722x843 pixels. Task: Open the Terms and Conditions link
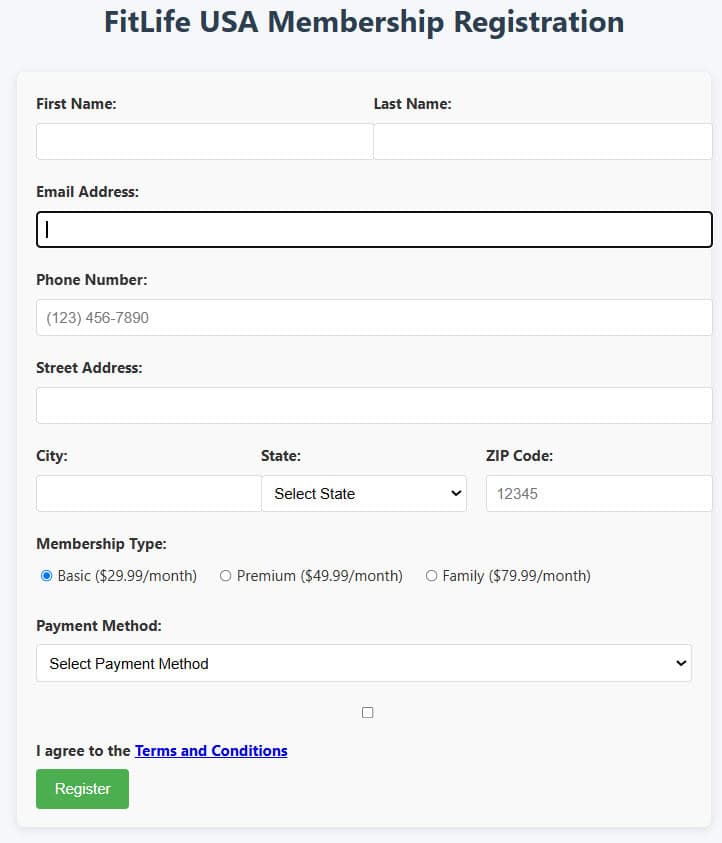(211, 751)
